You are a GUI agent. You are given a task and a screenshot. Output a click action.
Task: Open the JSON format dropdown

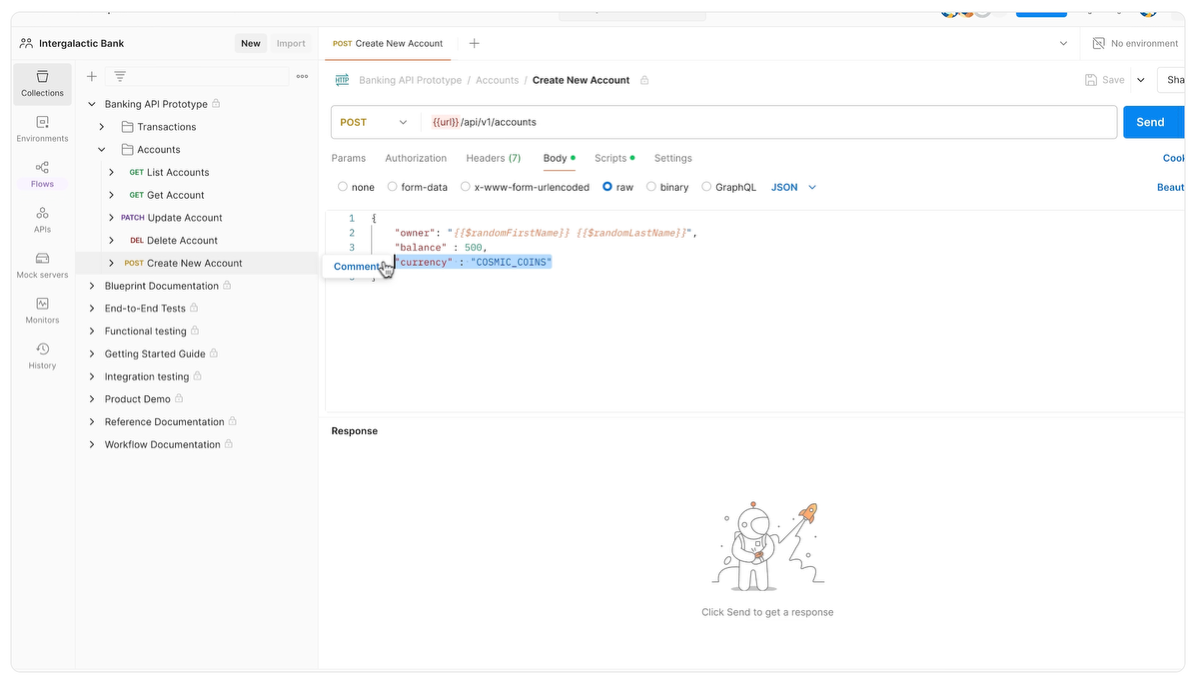(794, 187)
